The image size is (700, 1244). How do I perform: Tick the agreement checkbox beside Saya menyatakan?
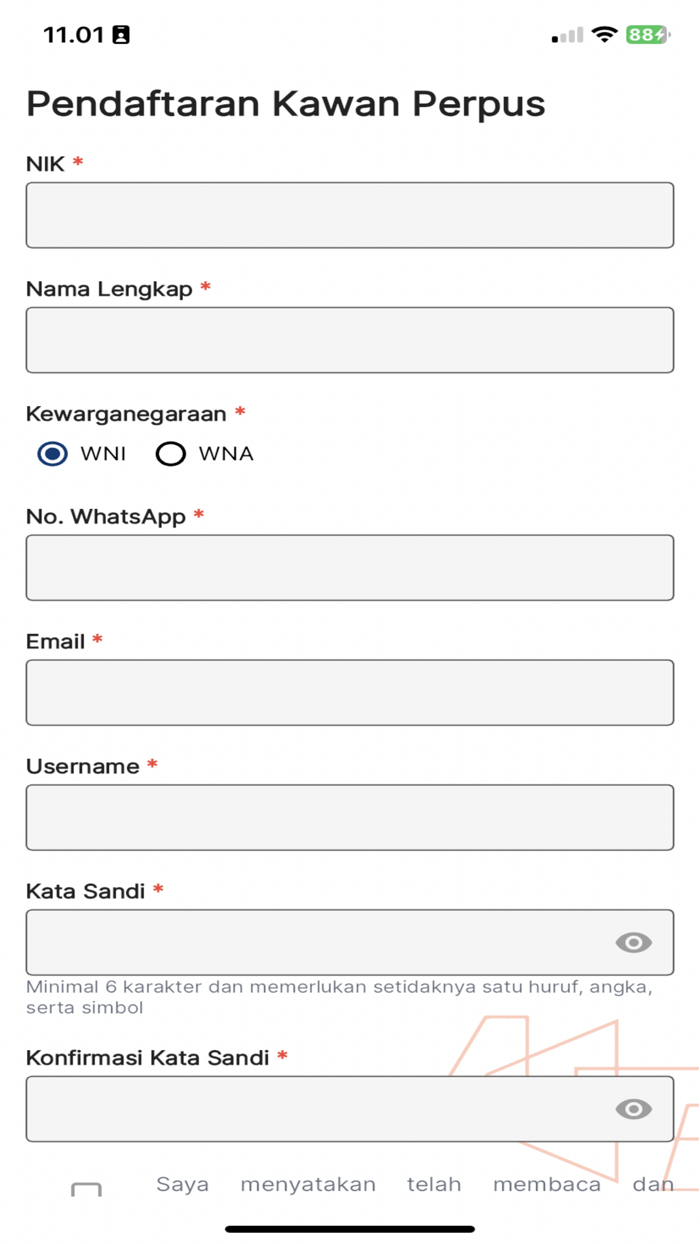[x=87, y=1188]
